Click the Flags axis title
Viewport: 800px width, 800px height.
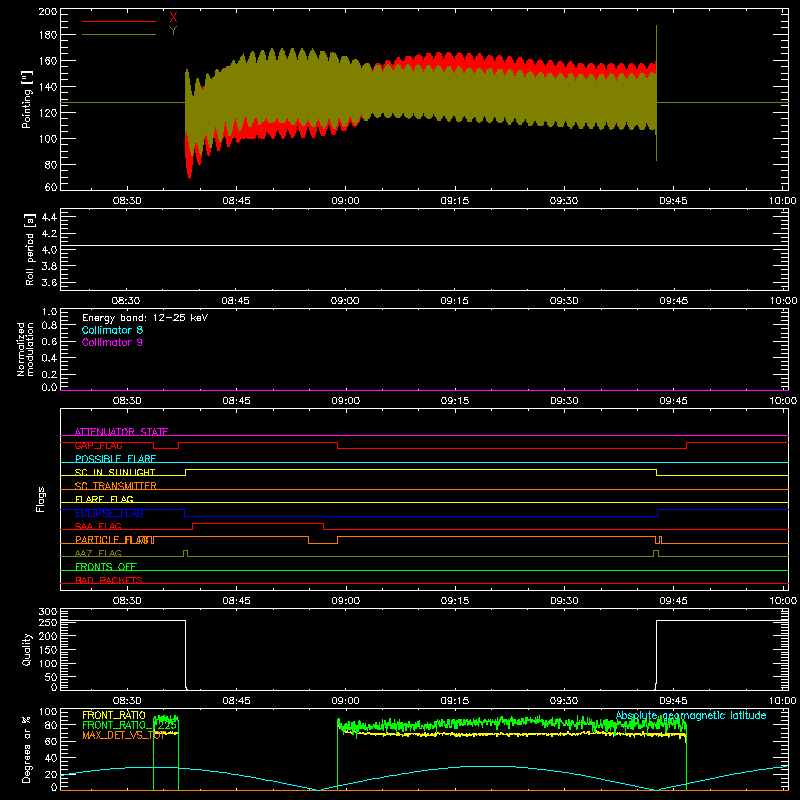[40, 499]
